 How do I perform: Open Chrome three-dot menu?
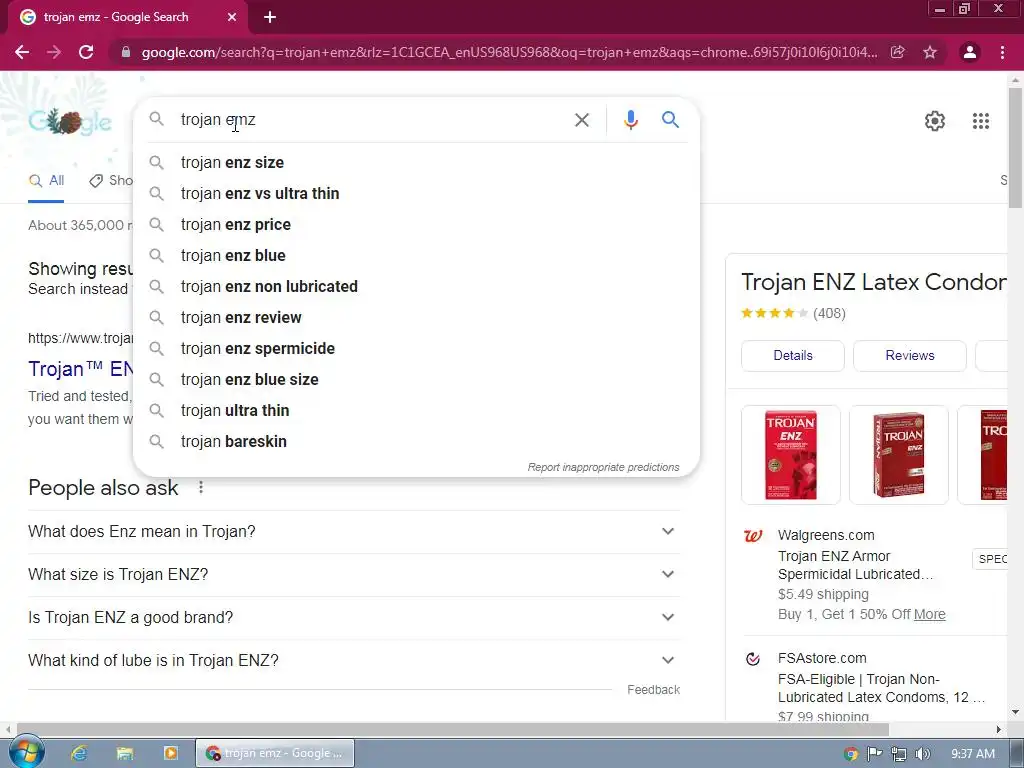click(x=1002, y=52)
